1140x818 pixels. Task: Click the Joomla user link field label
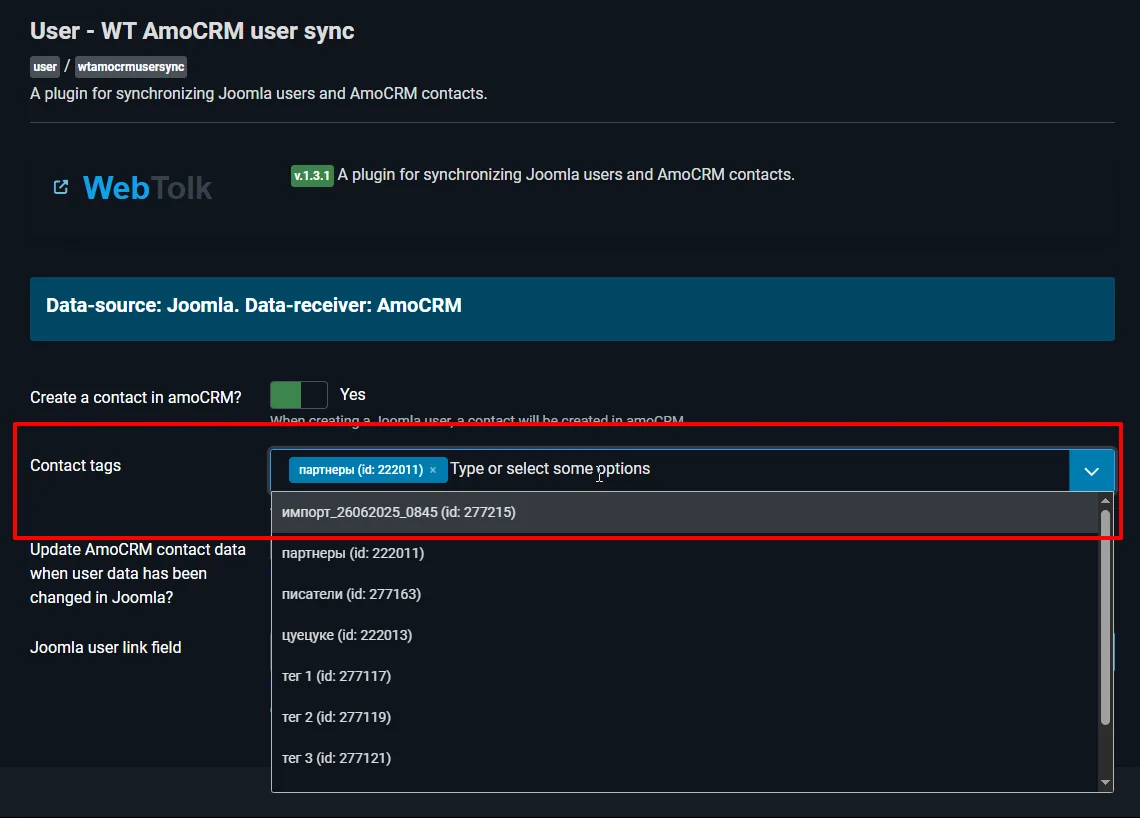[x=105, y=647]
